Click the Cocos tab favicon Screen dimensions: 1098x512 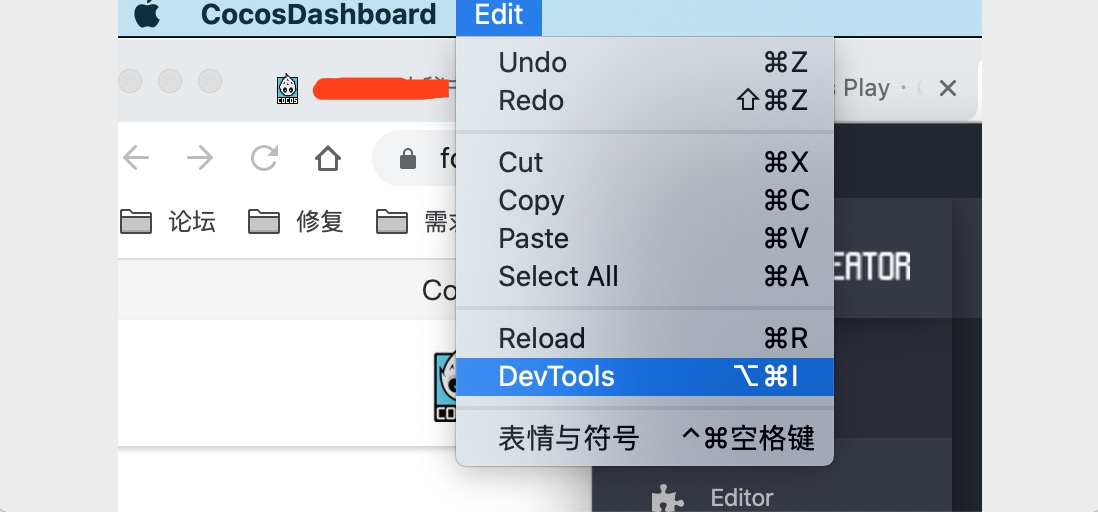coord(287,90)
